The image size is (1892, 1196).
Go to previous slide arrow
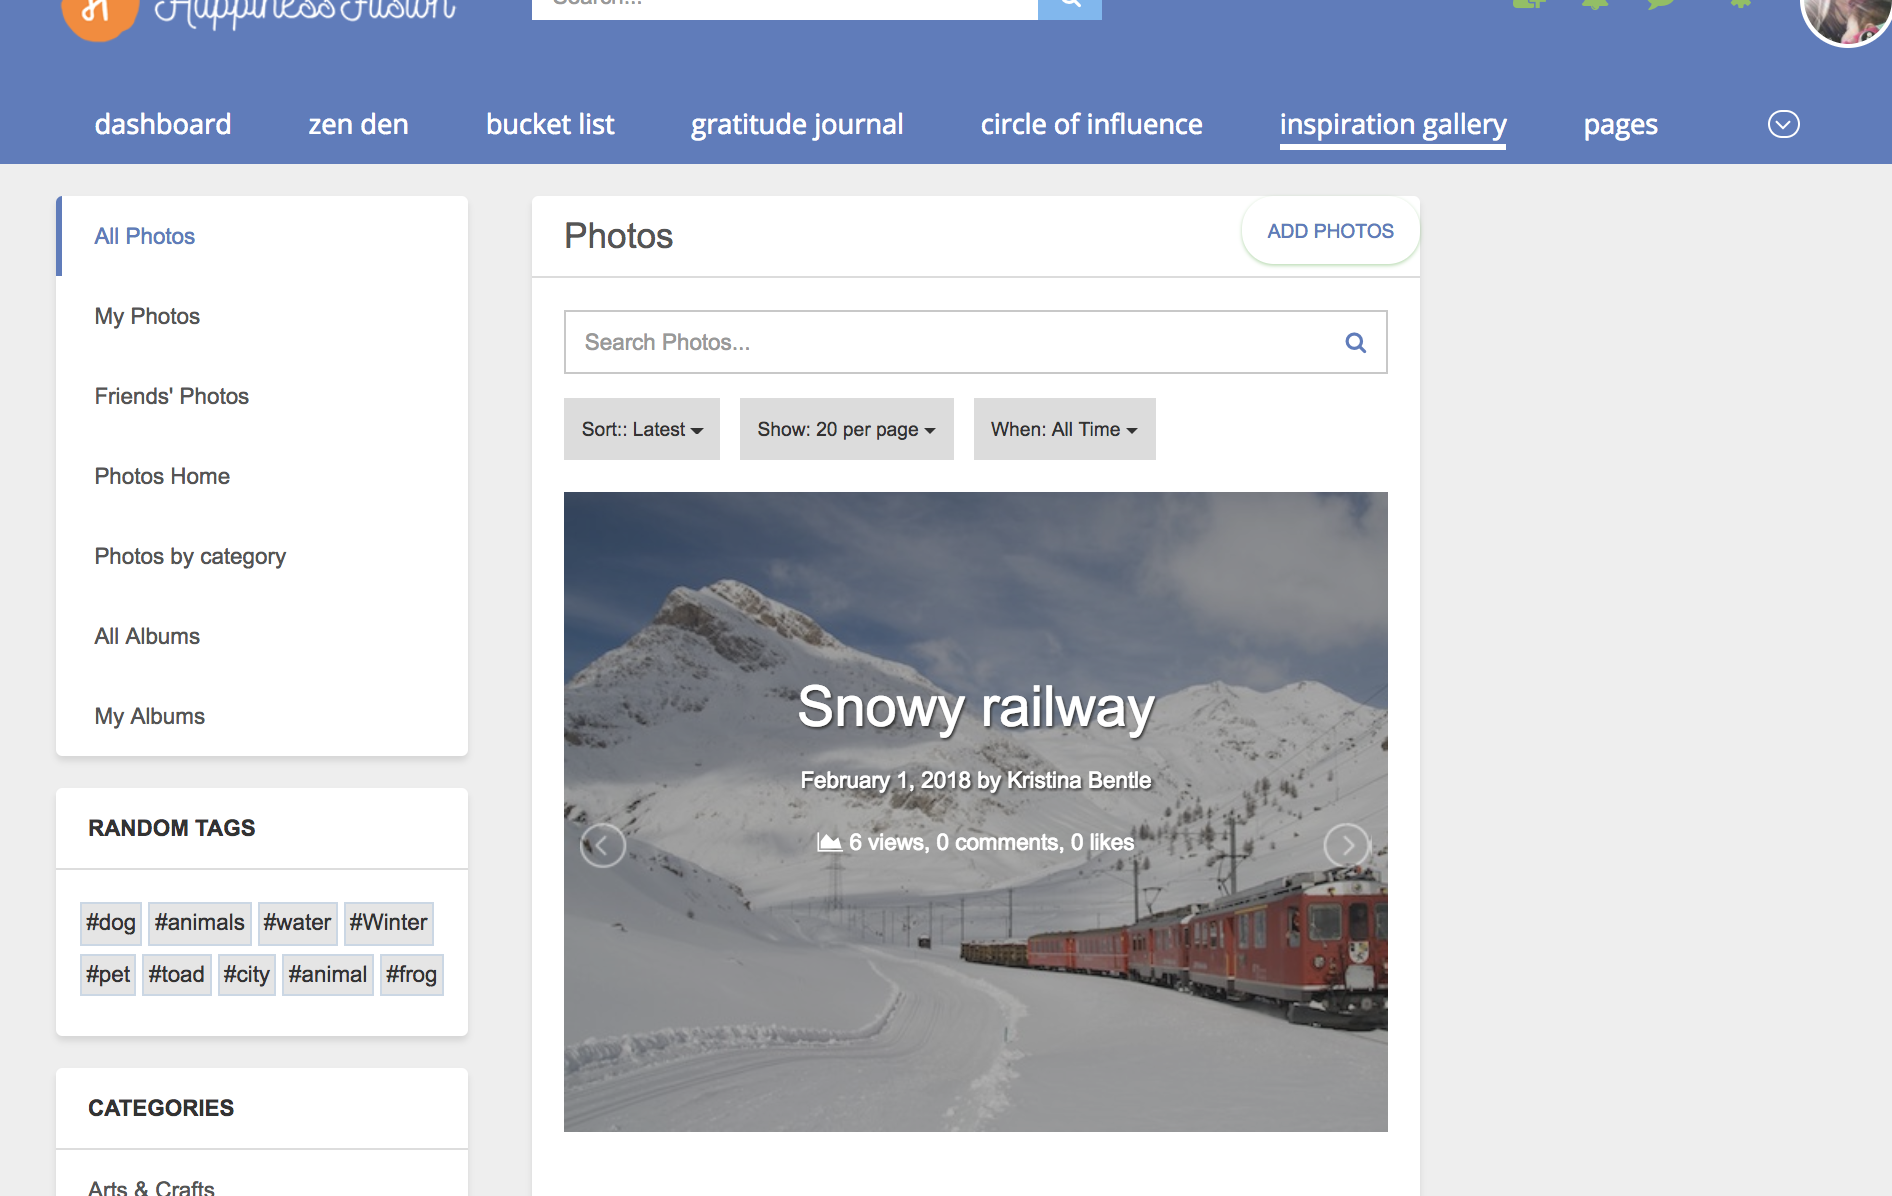(603, 845)
